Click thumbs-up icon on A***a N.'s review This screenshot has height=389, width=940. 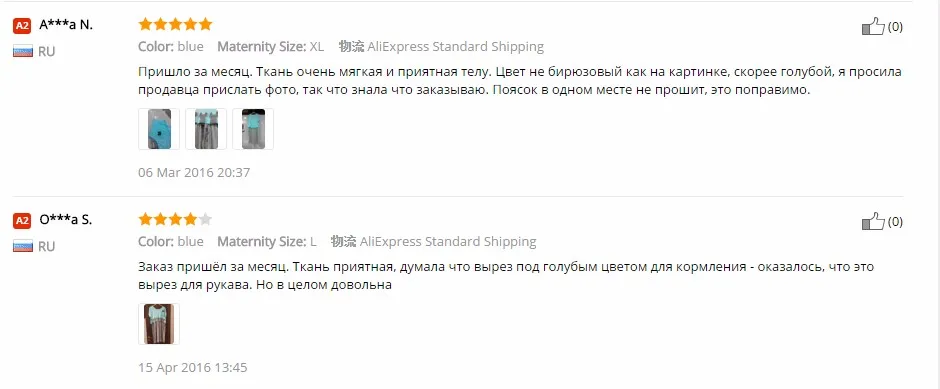(x=873, y=26)
